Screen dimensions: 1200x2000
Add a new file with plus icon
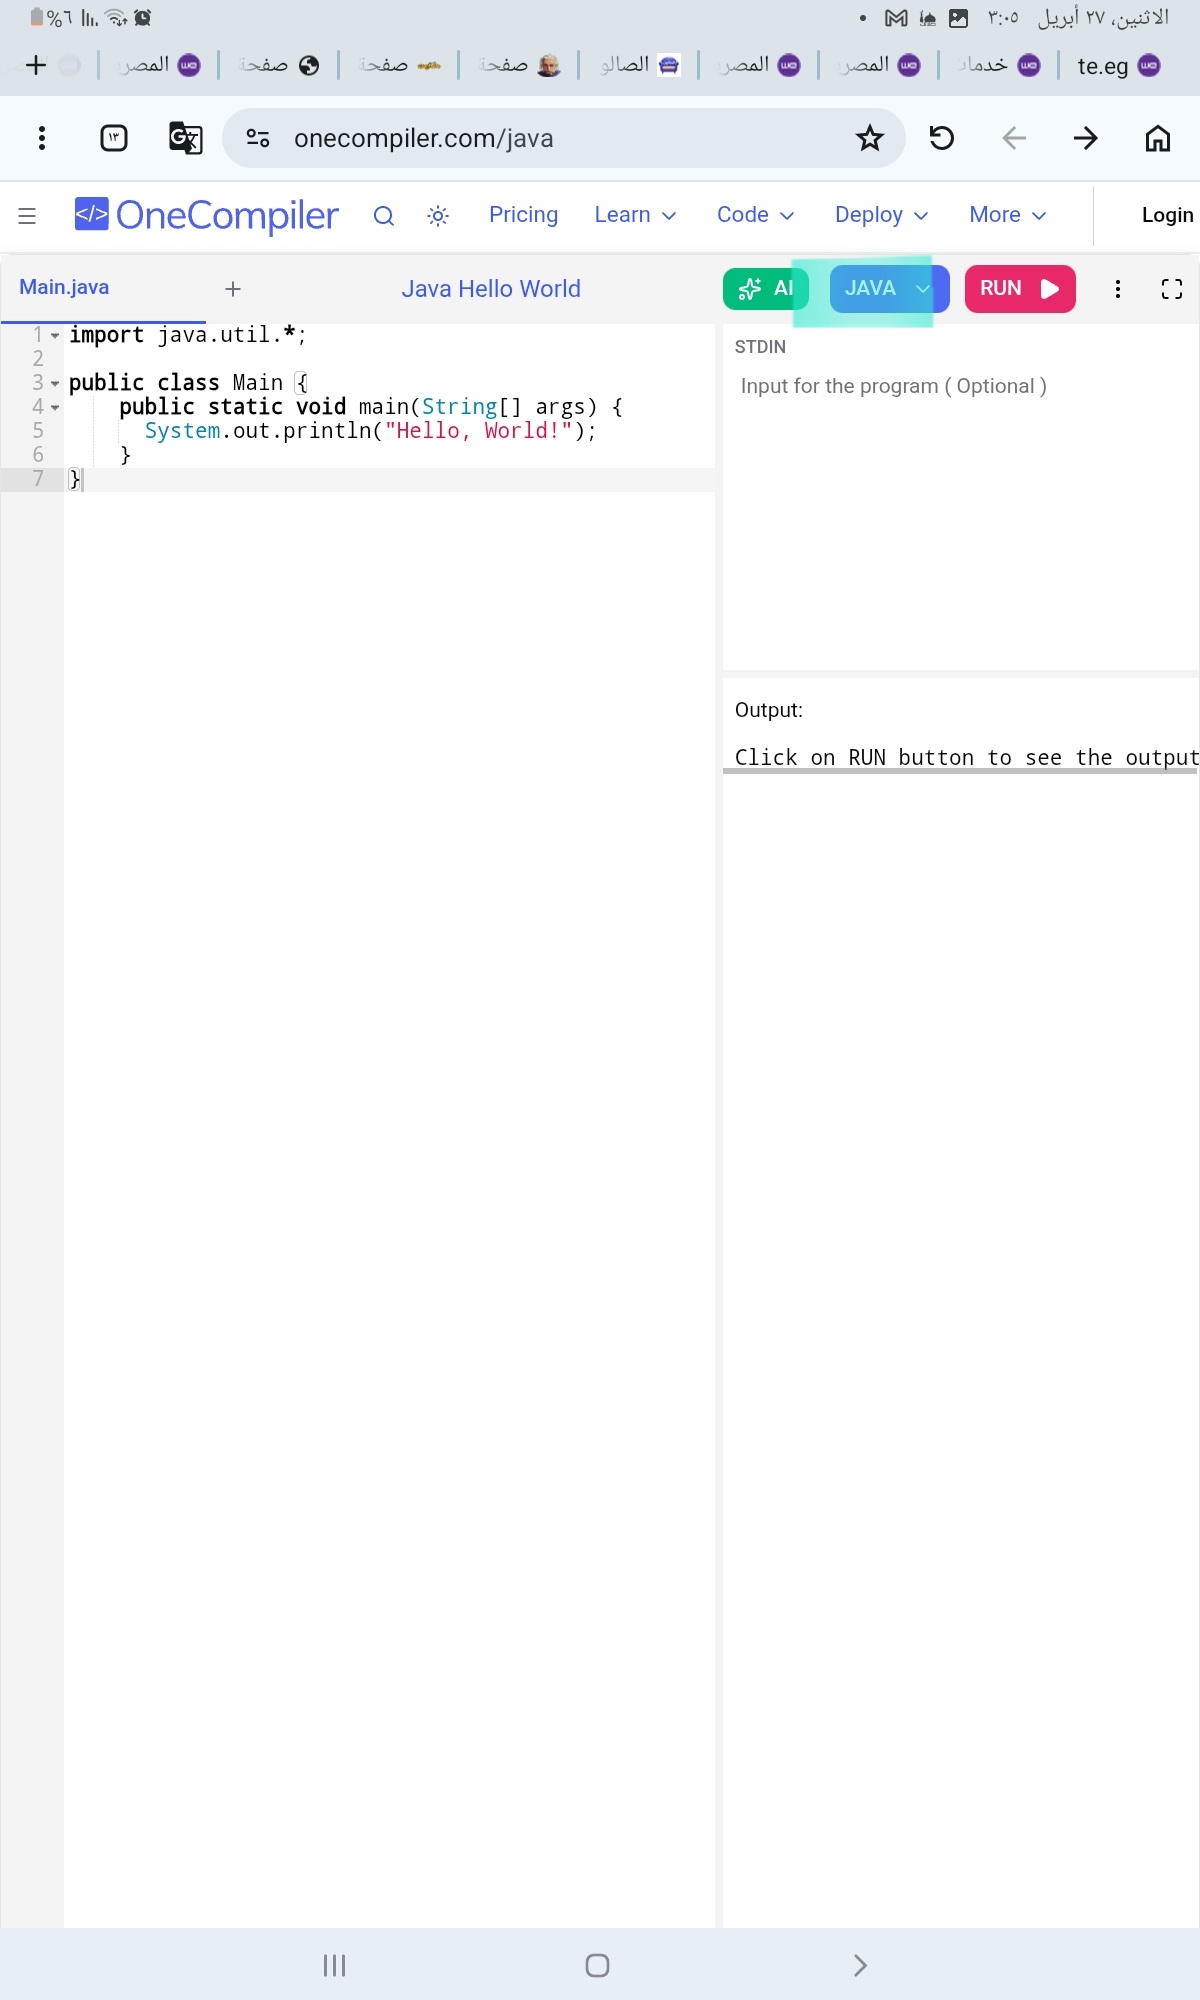point(233,289)
